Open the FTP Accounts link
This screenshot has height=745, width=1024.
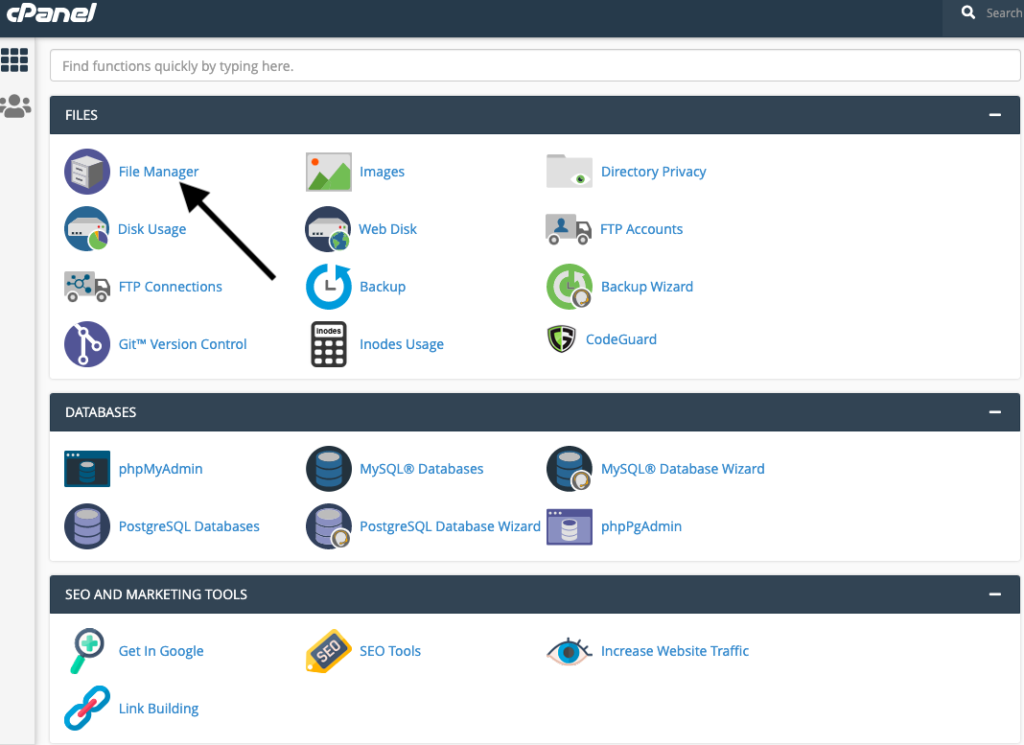641,229
